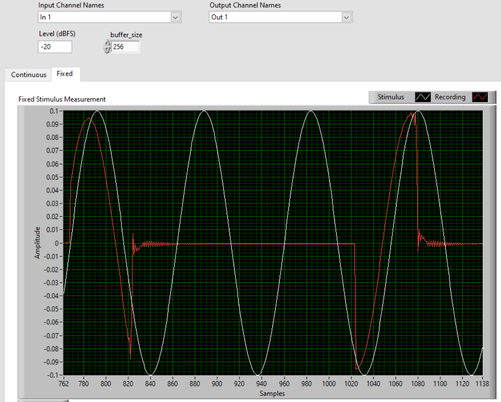
Task: Increment the buffer_size value
Action: [107, 43]
